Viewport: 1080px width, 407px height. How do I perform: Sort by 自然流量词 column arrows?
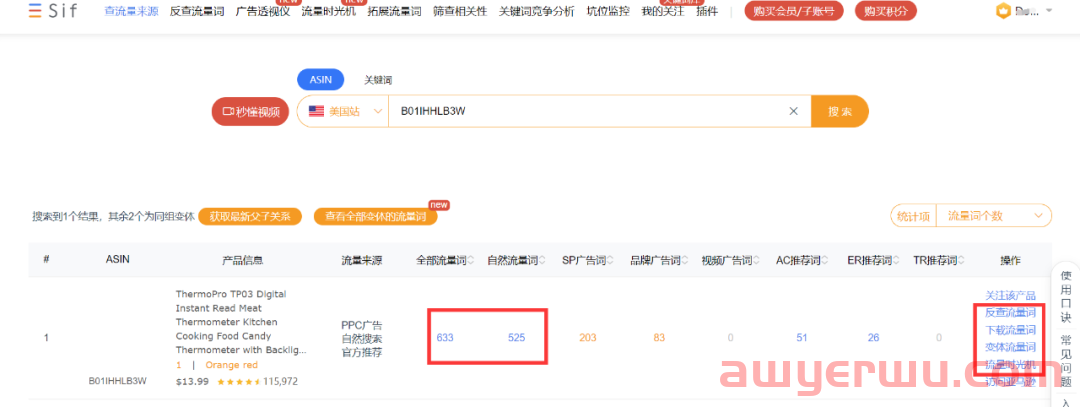click(543, 260)
